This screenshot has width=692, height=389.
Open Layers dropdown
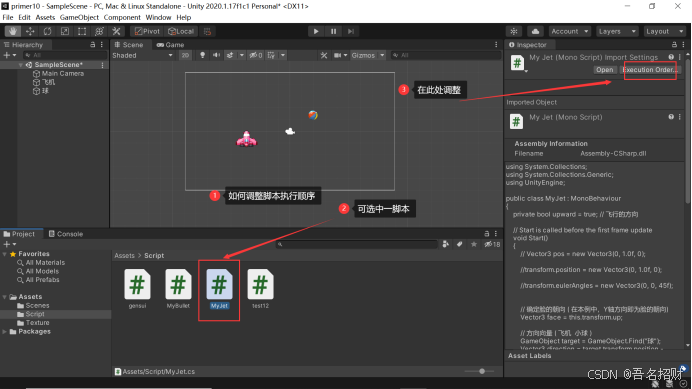(x=617, y=31)
